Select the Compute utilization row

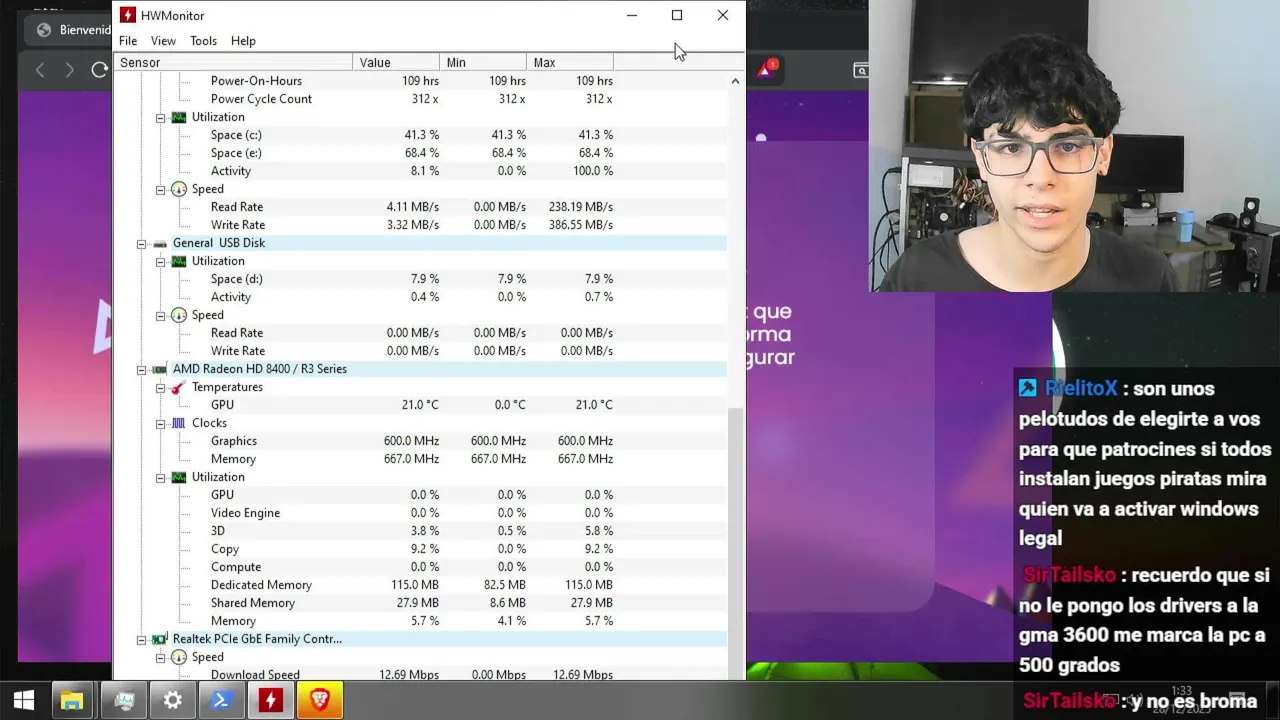420,567
